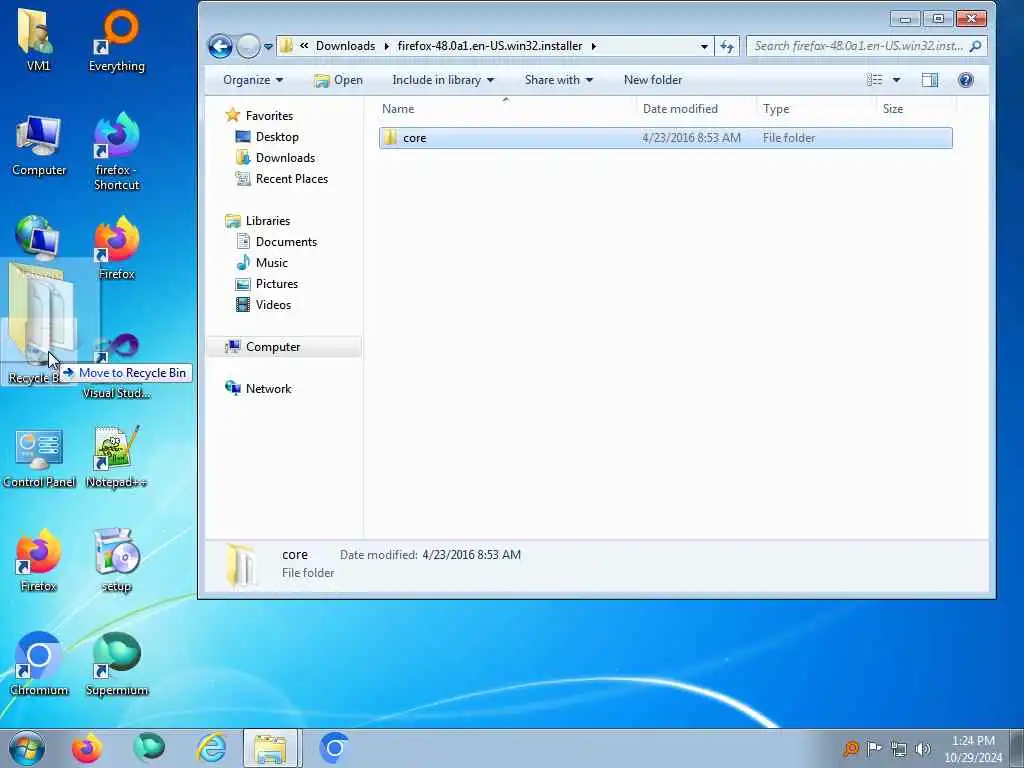Viewport: 1024px width, 768px height.
Task: Select the setup installer desktop icon
Action: coord(117,560)
